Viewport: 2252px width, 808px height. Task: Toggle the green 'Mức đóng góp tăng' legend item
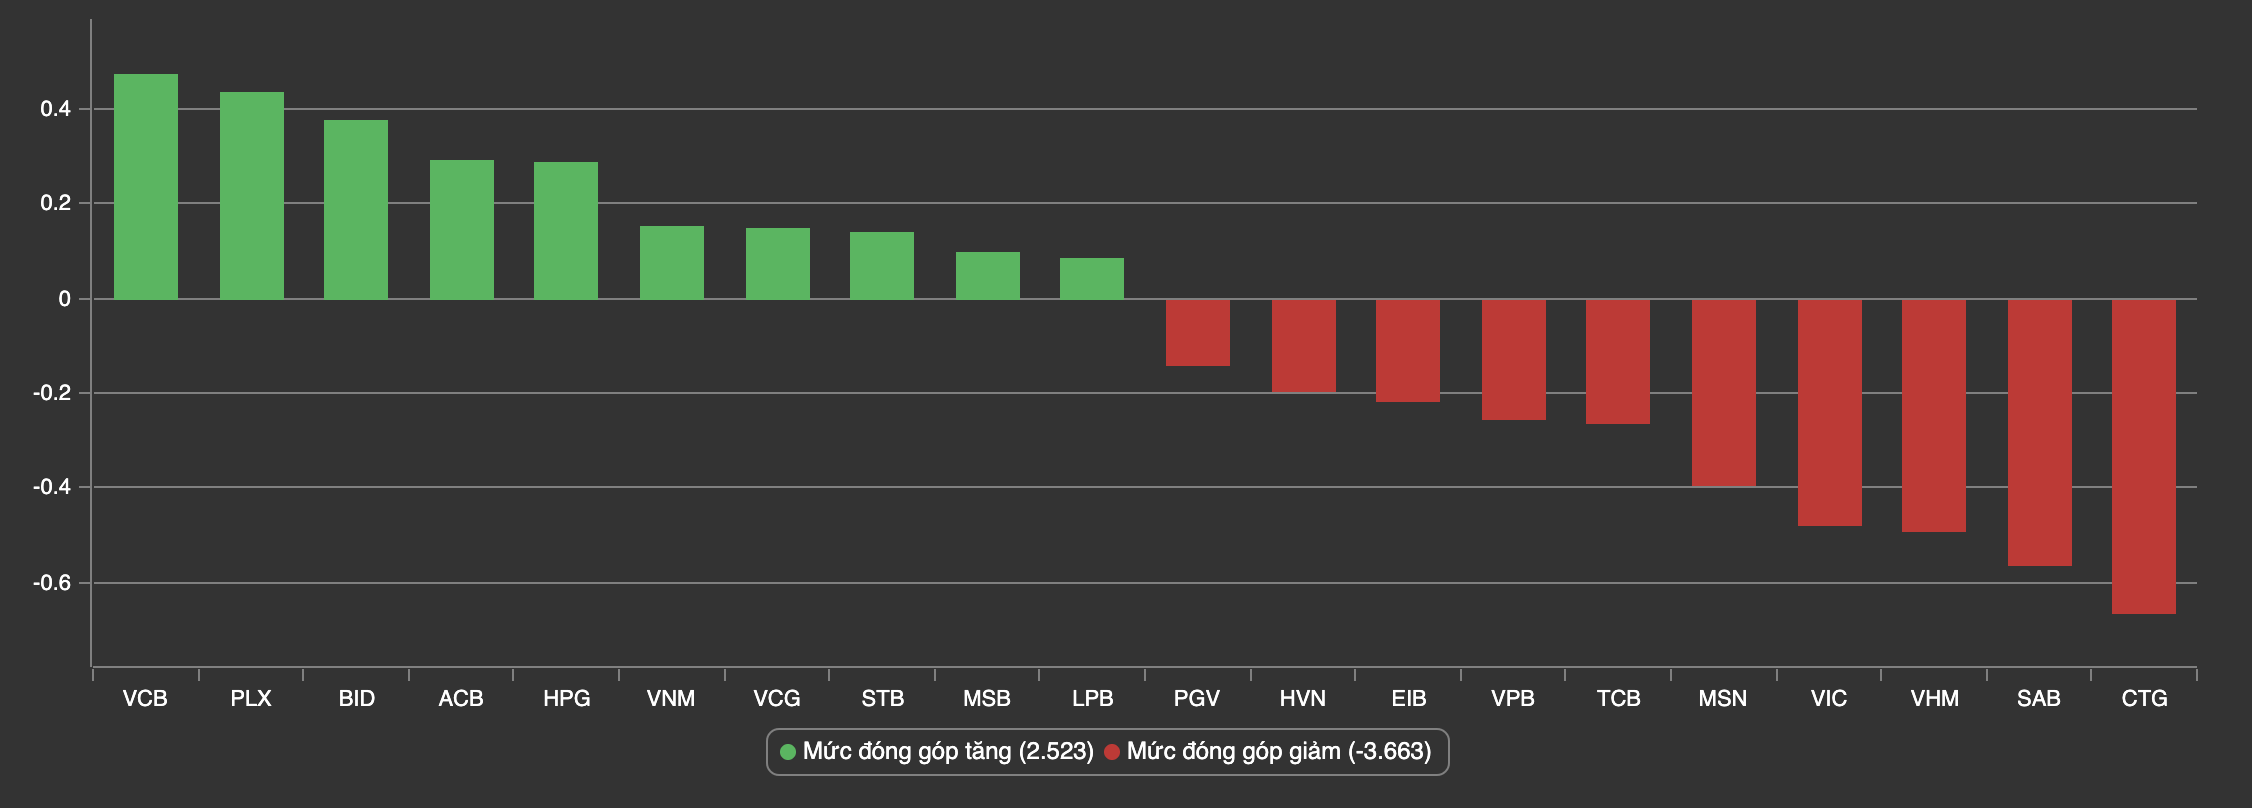pyautogui.click(x=936, y=751)
